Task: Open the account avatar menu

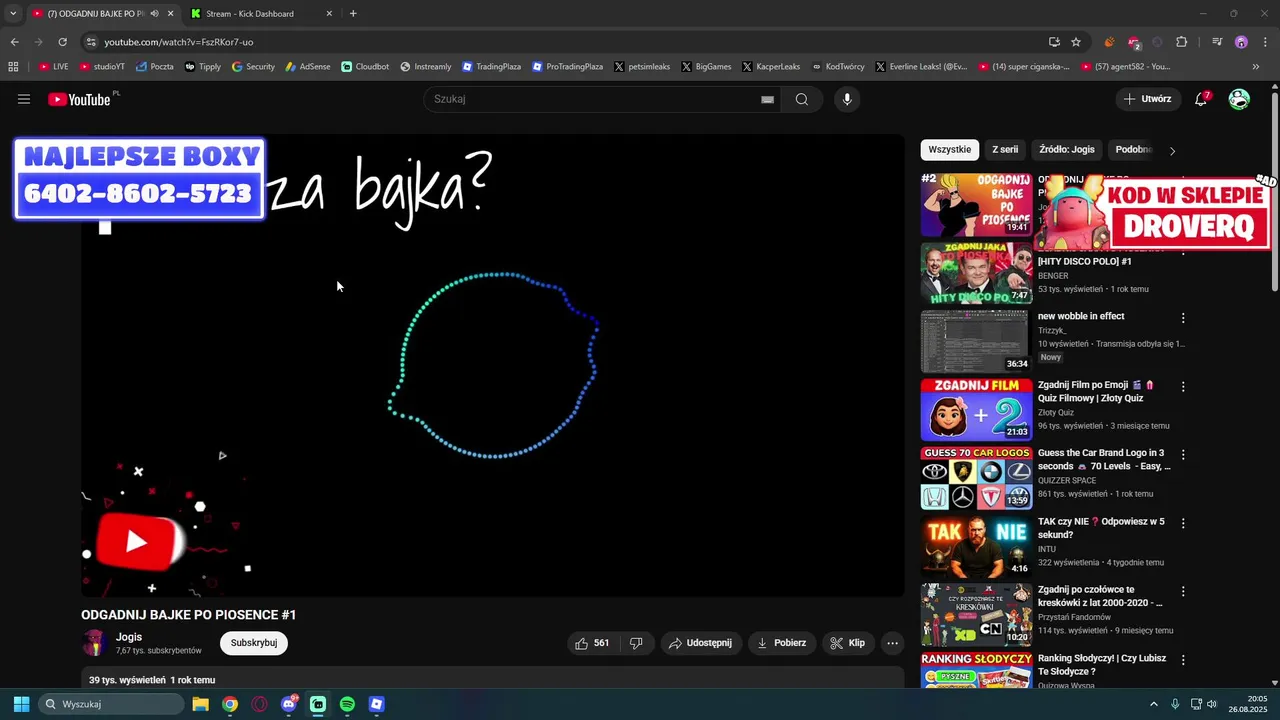Action: tap(1239, 99)
